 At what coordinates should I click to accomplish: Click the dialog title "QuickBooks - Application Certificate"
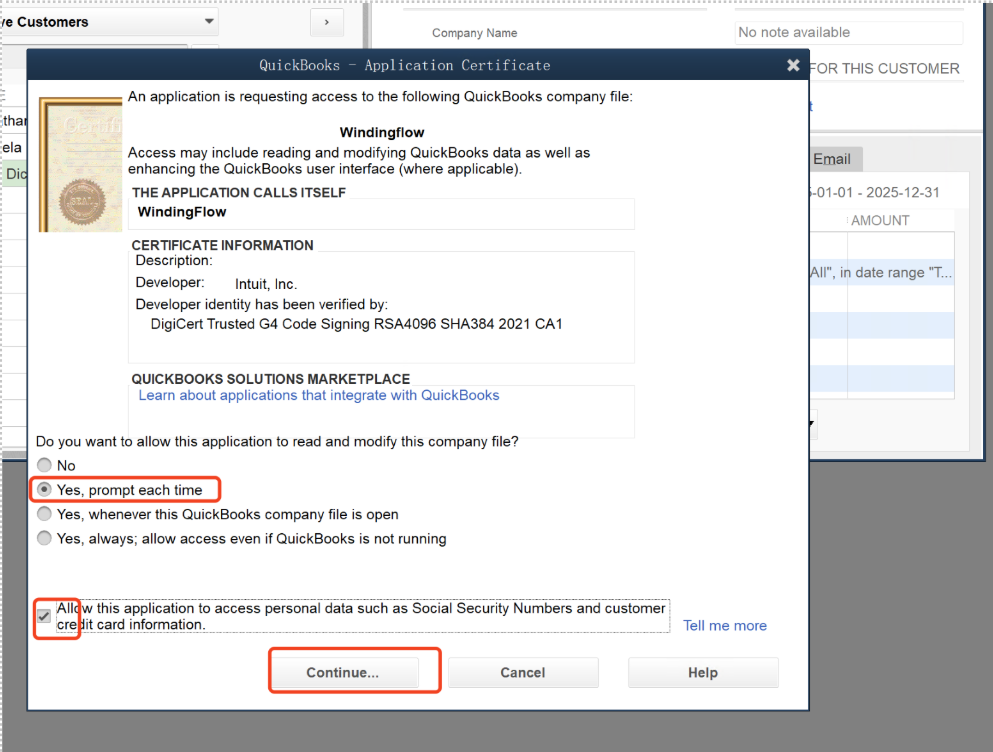coord(405,65)
